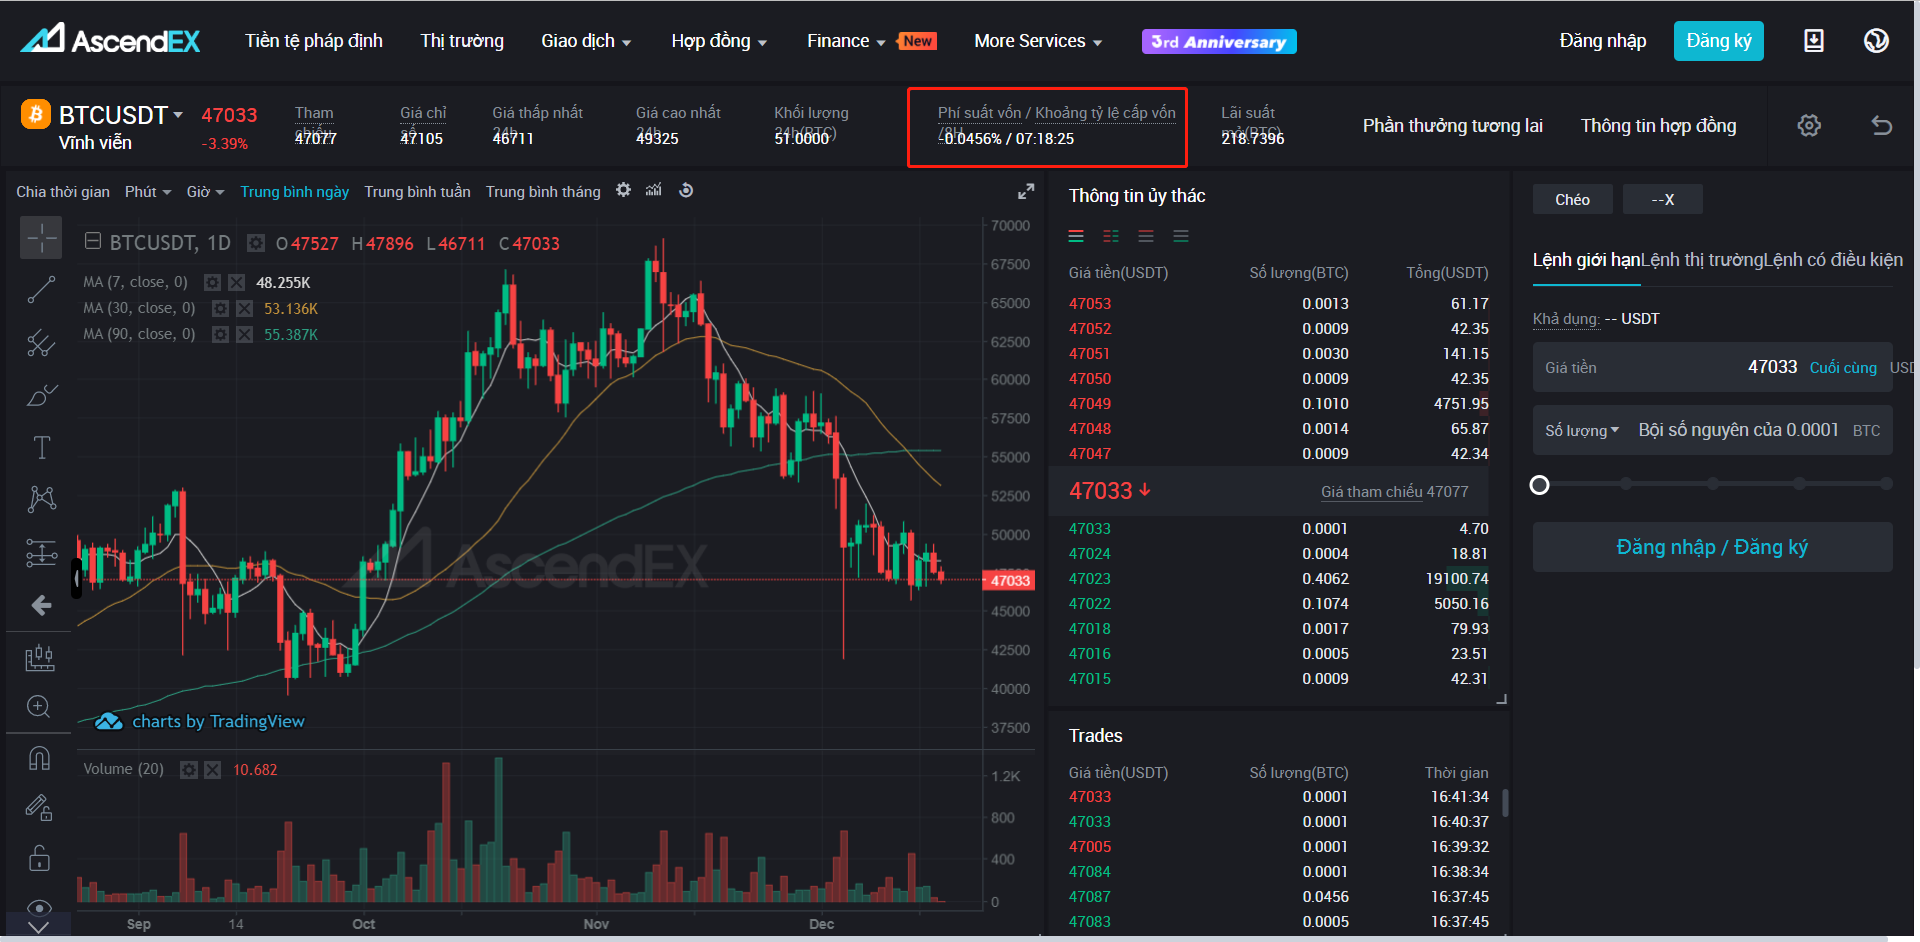1920x942 pixels.
Task: Open the contract settings gear icon
Action: (1809, 125)
